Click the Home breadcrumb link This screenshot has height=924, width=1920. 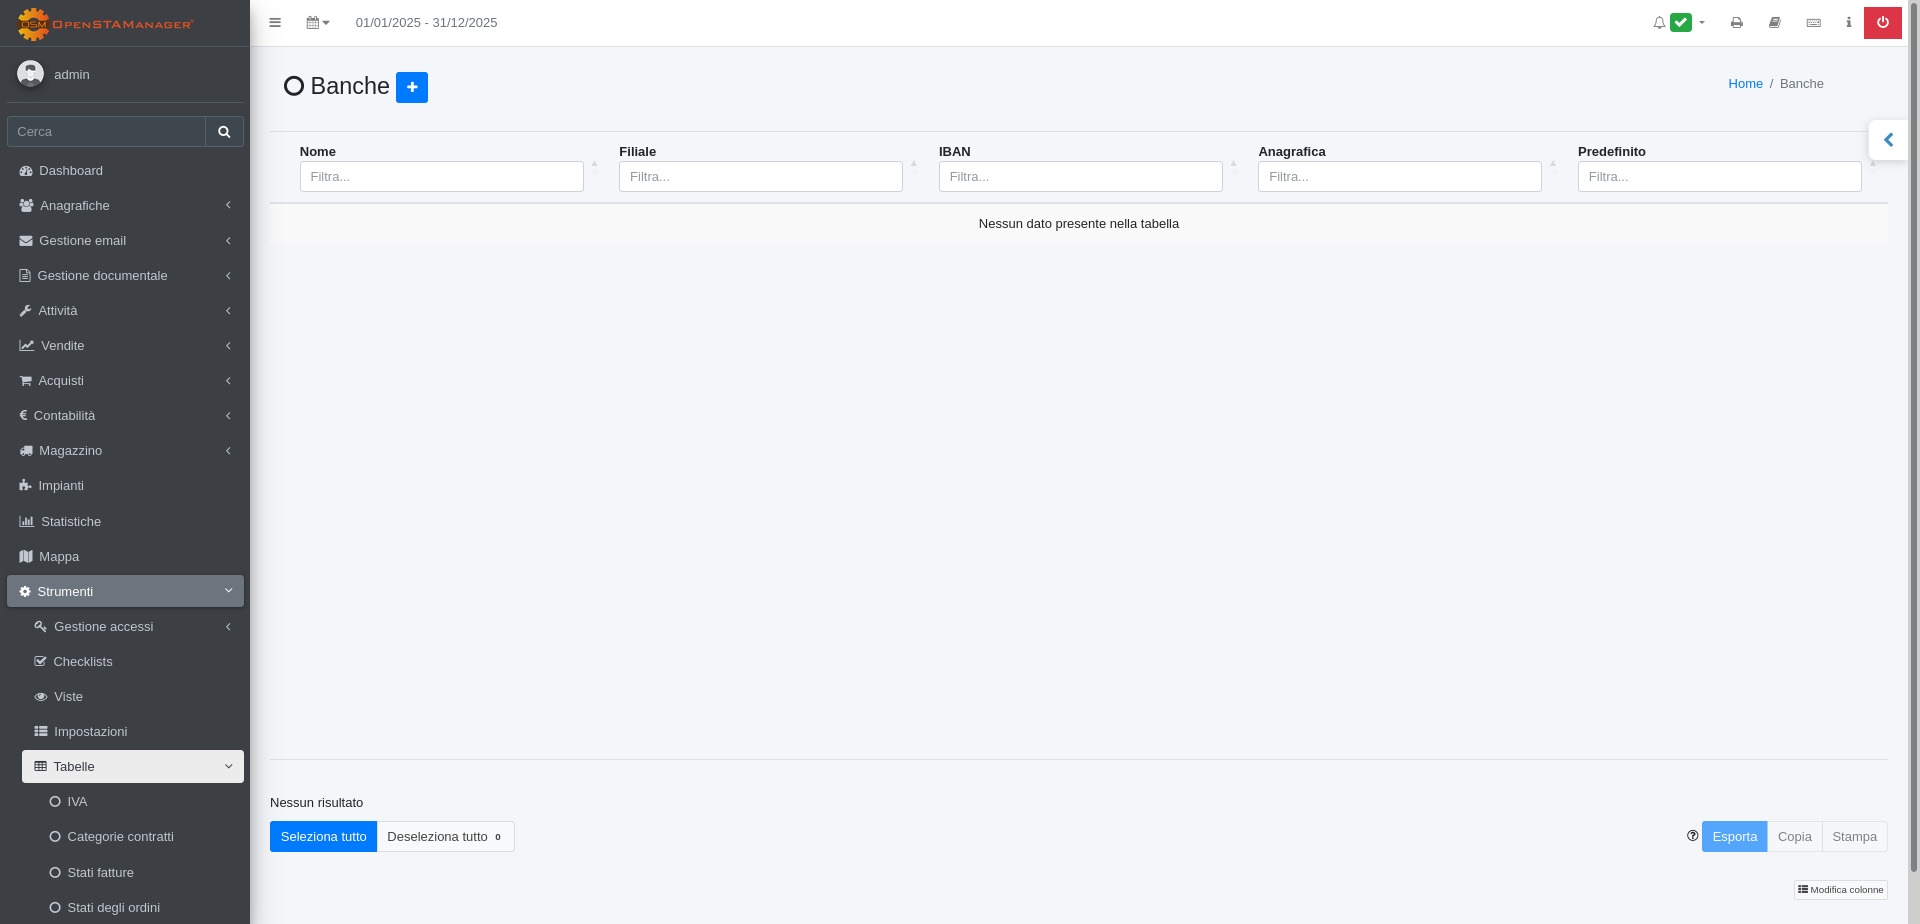click(1745, 84)
